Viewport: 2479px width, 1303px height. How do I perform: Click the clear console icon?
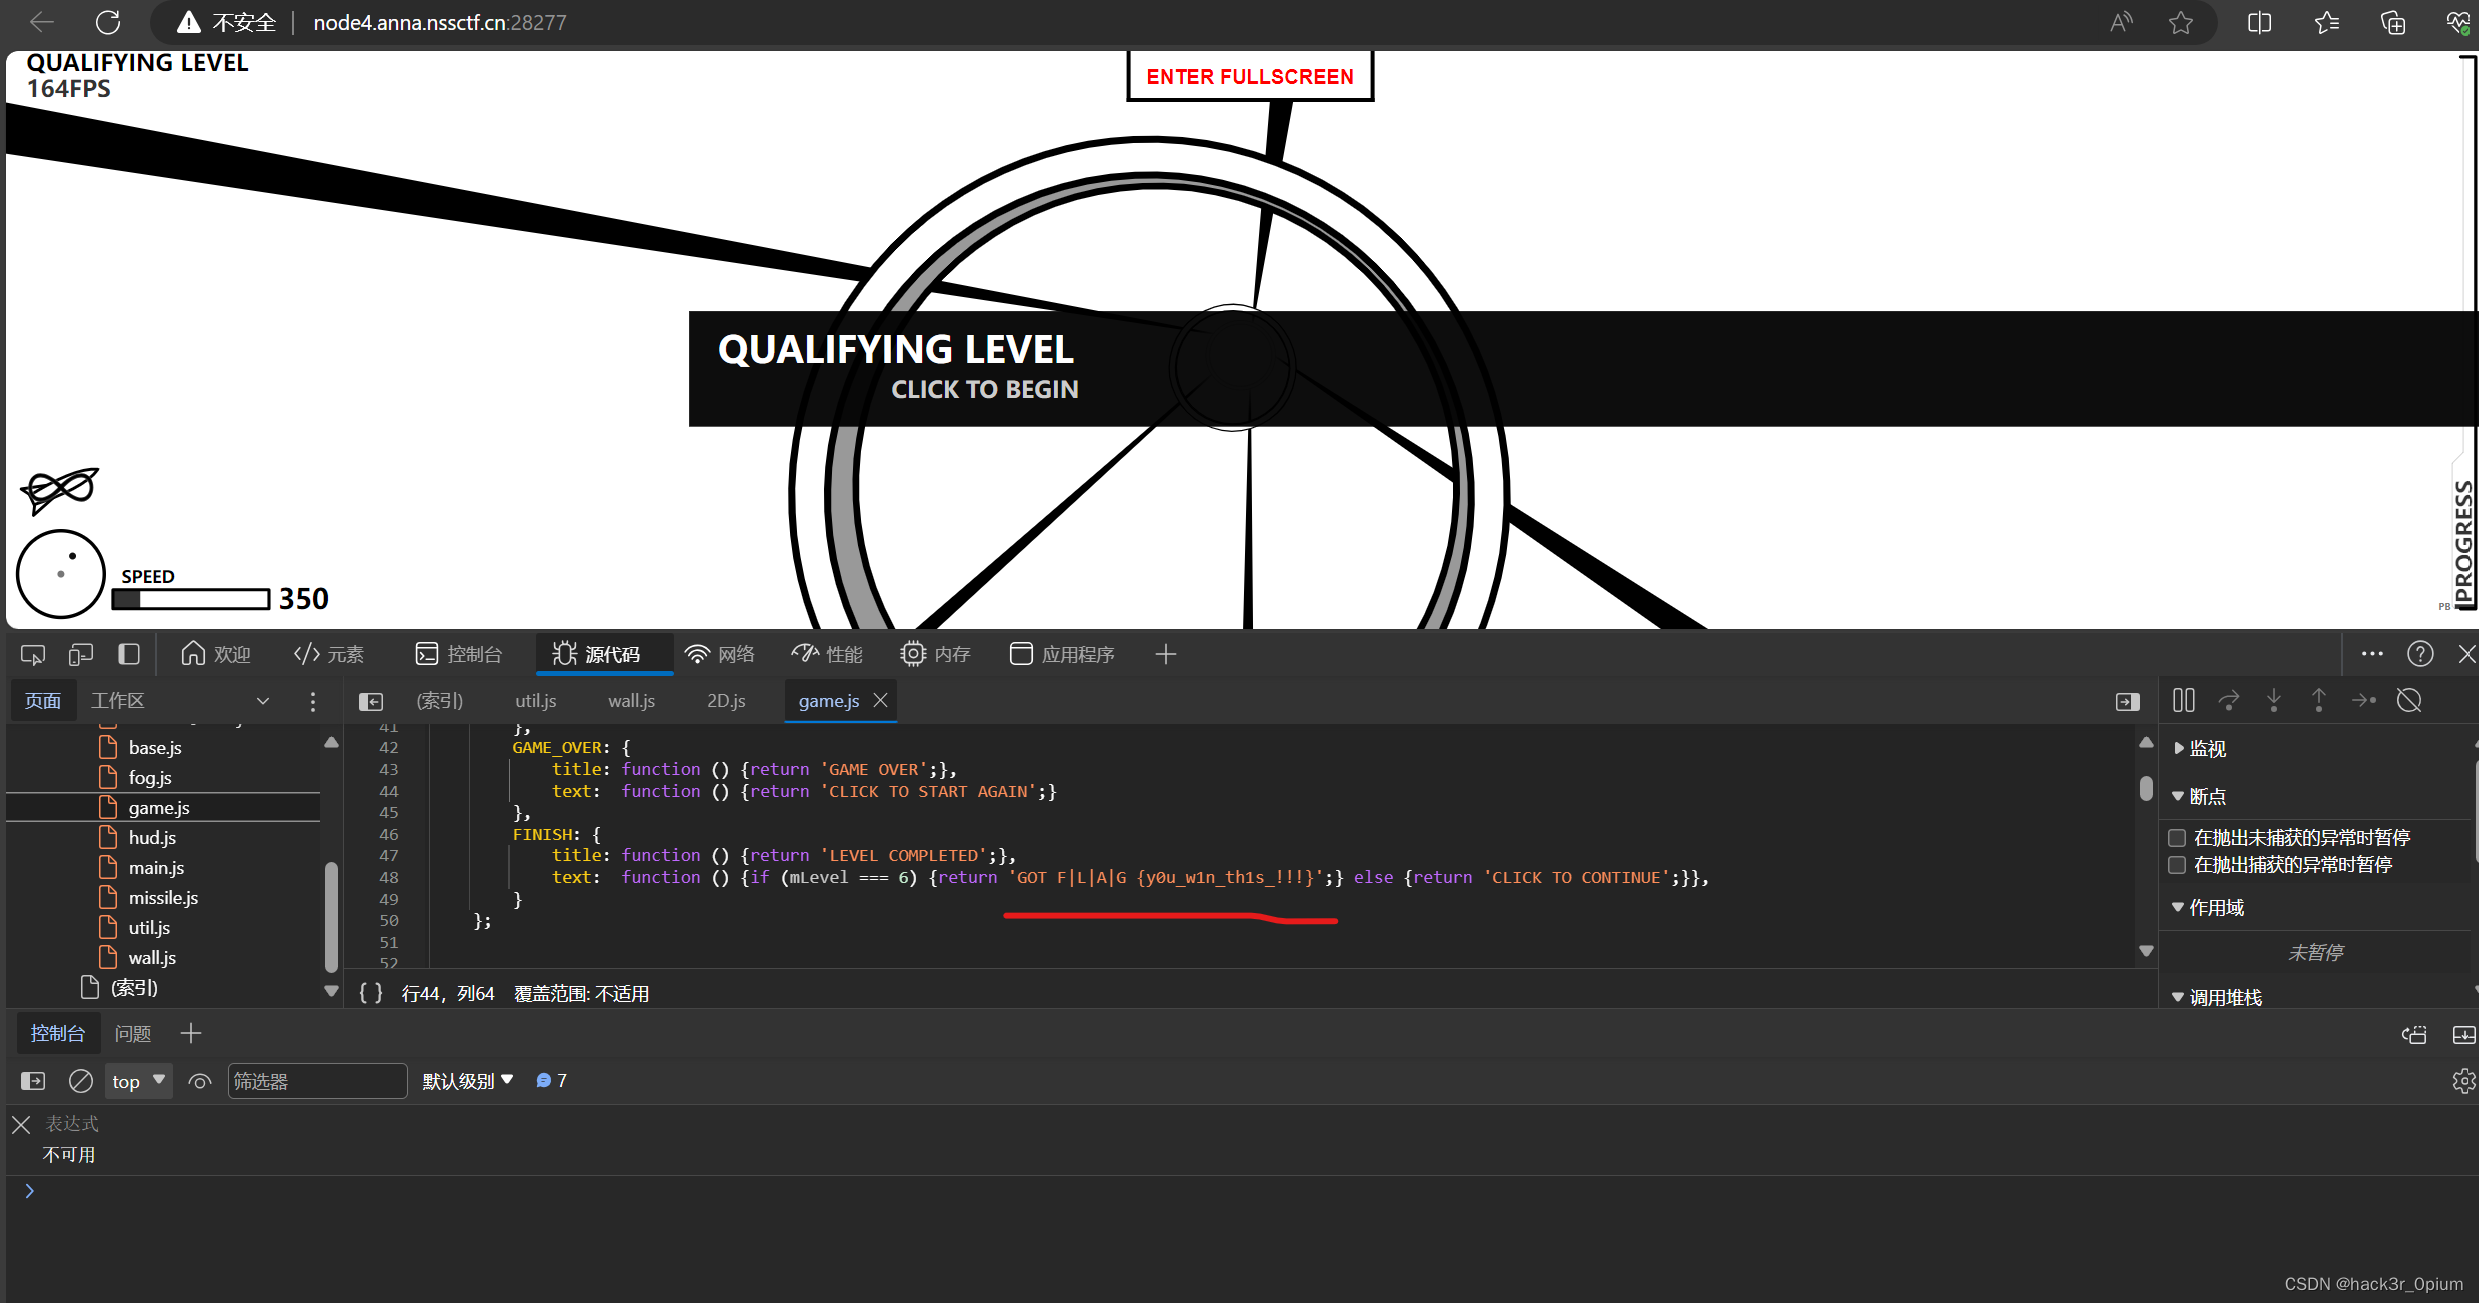[x=80, y=1081]
